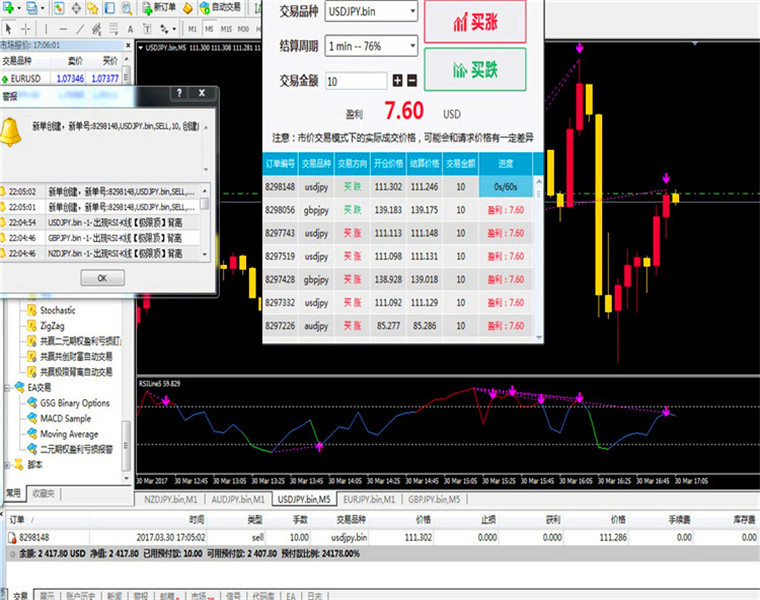The height and width of the screenshot is (600, 760).
Task: Click the 交易金额 amount input field
Action: coord(356,81)
